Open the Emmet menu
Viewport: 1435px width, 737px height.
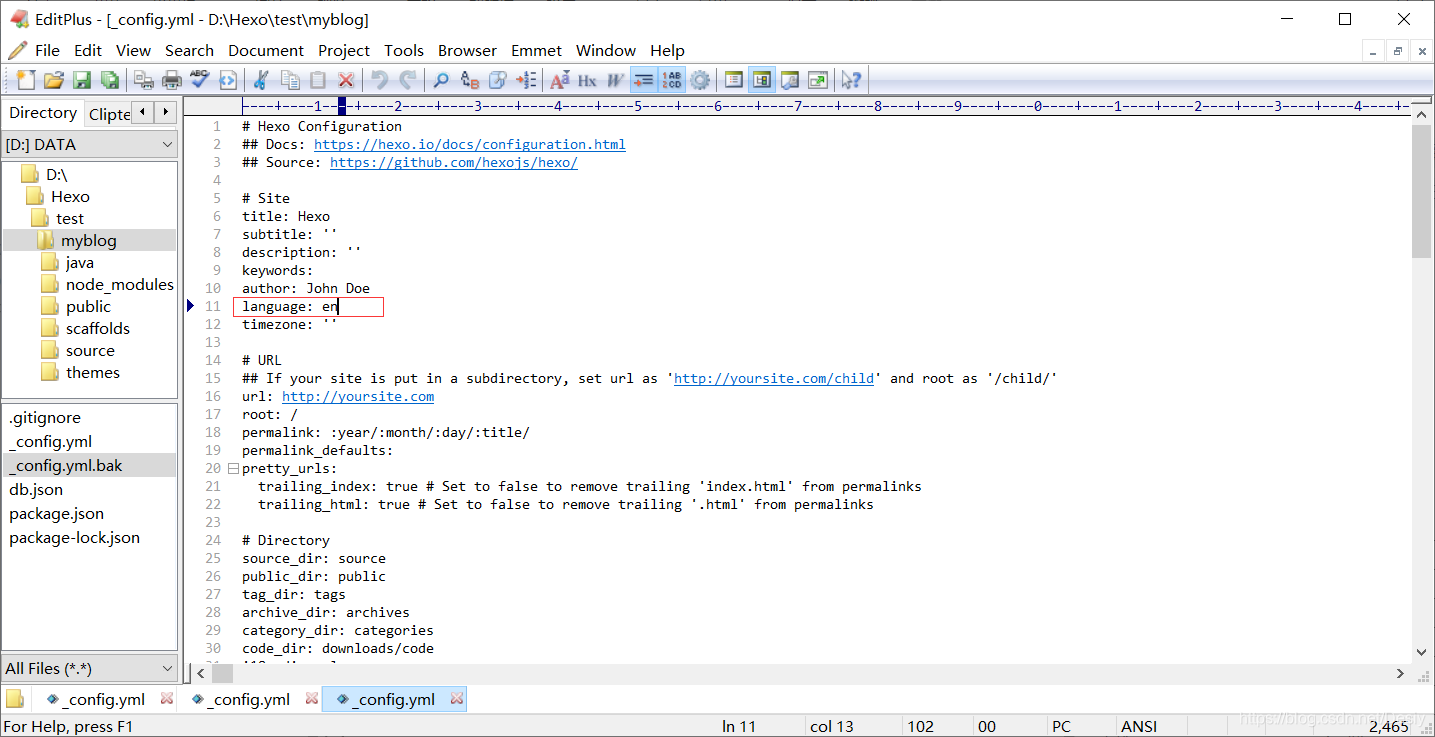coord(536,50)
